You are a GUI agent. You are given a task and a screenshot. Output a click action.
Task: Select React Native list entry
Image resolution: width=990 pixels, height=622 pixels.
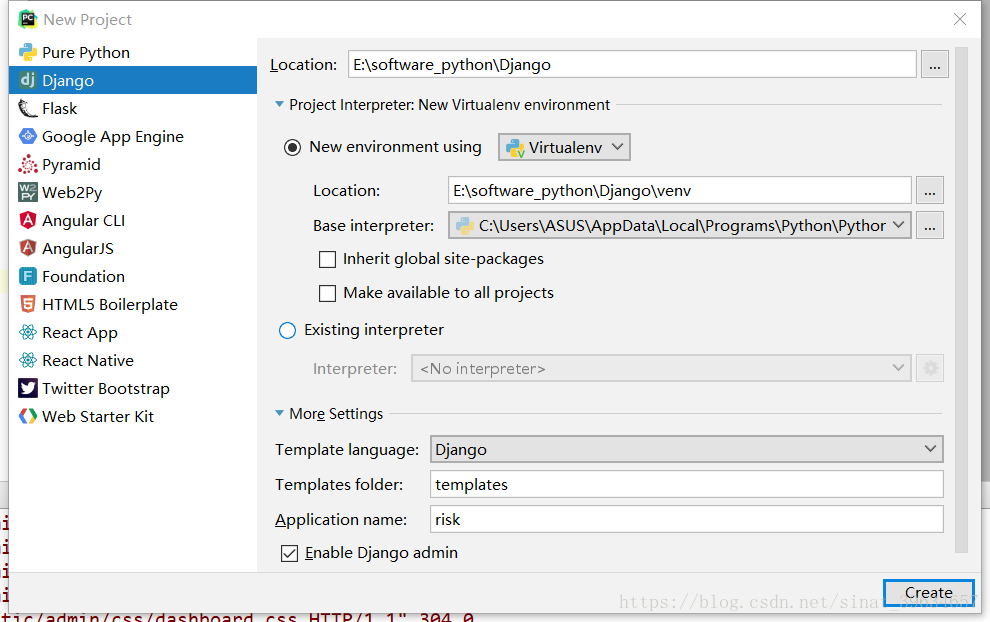click(x=133, y=360)
